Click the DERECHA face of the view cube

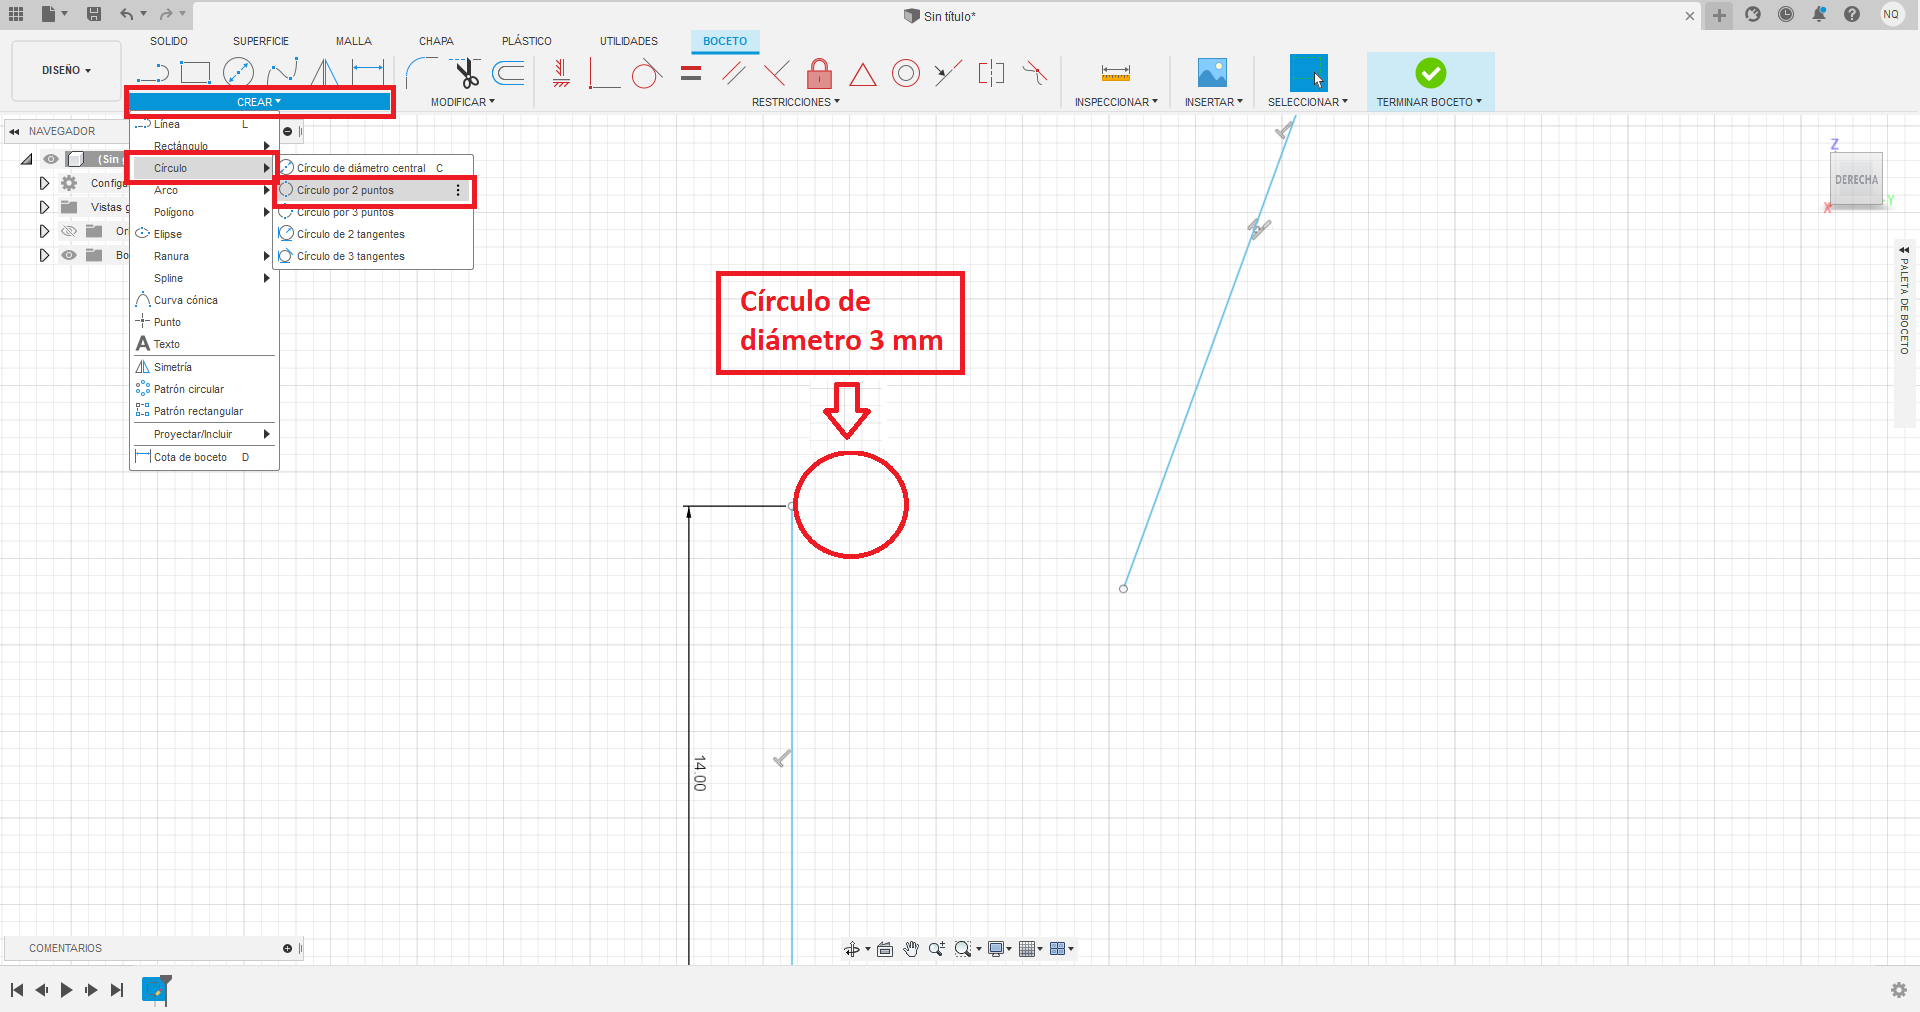1856,180
